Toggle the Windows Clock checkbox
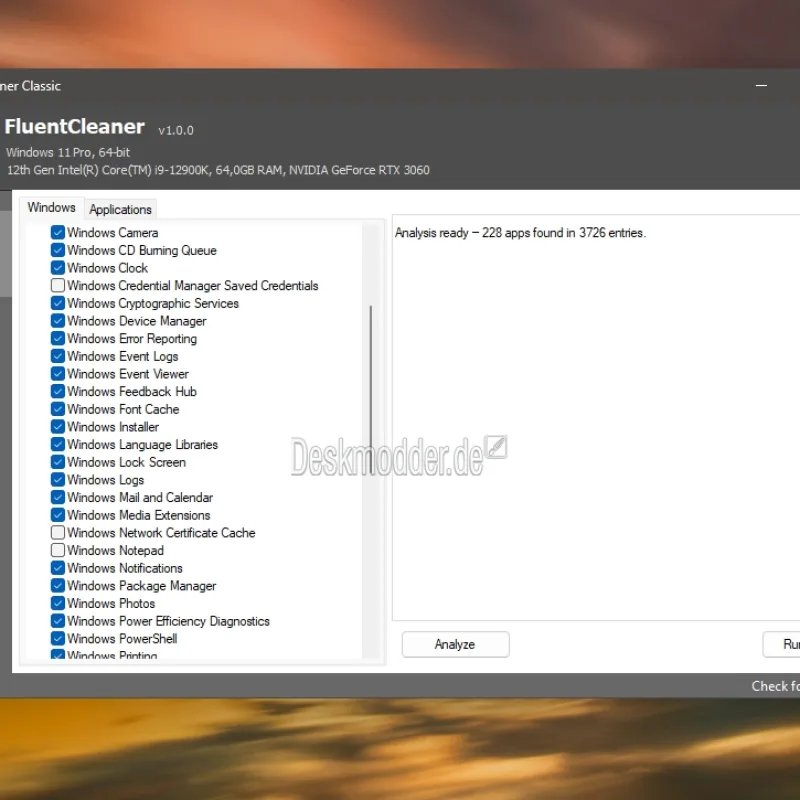Viewport: 800px width, 800px height. pyautogui.click(x=58, y=268)
